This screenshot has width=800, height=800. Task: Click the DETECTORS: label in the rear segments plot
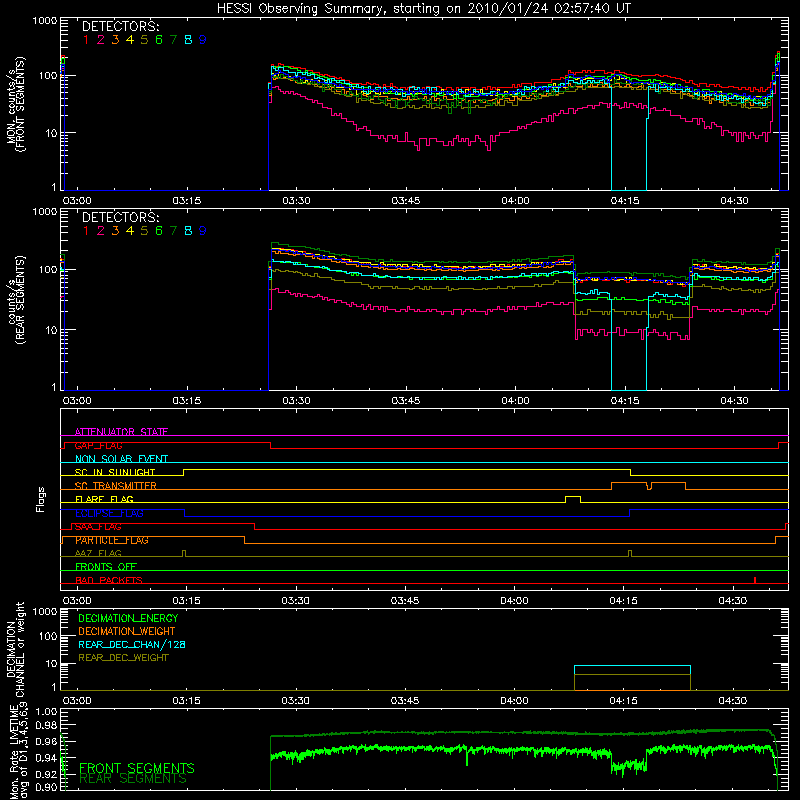pos(120,217)
